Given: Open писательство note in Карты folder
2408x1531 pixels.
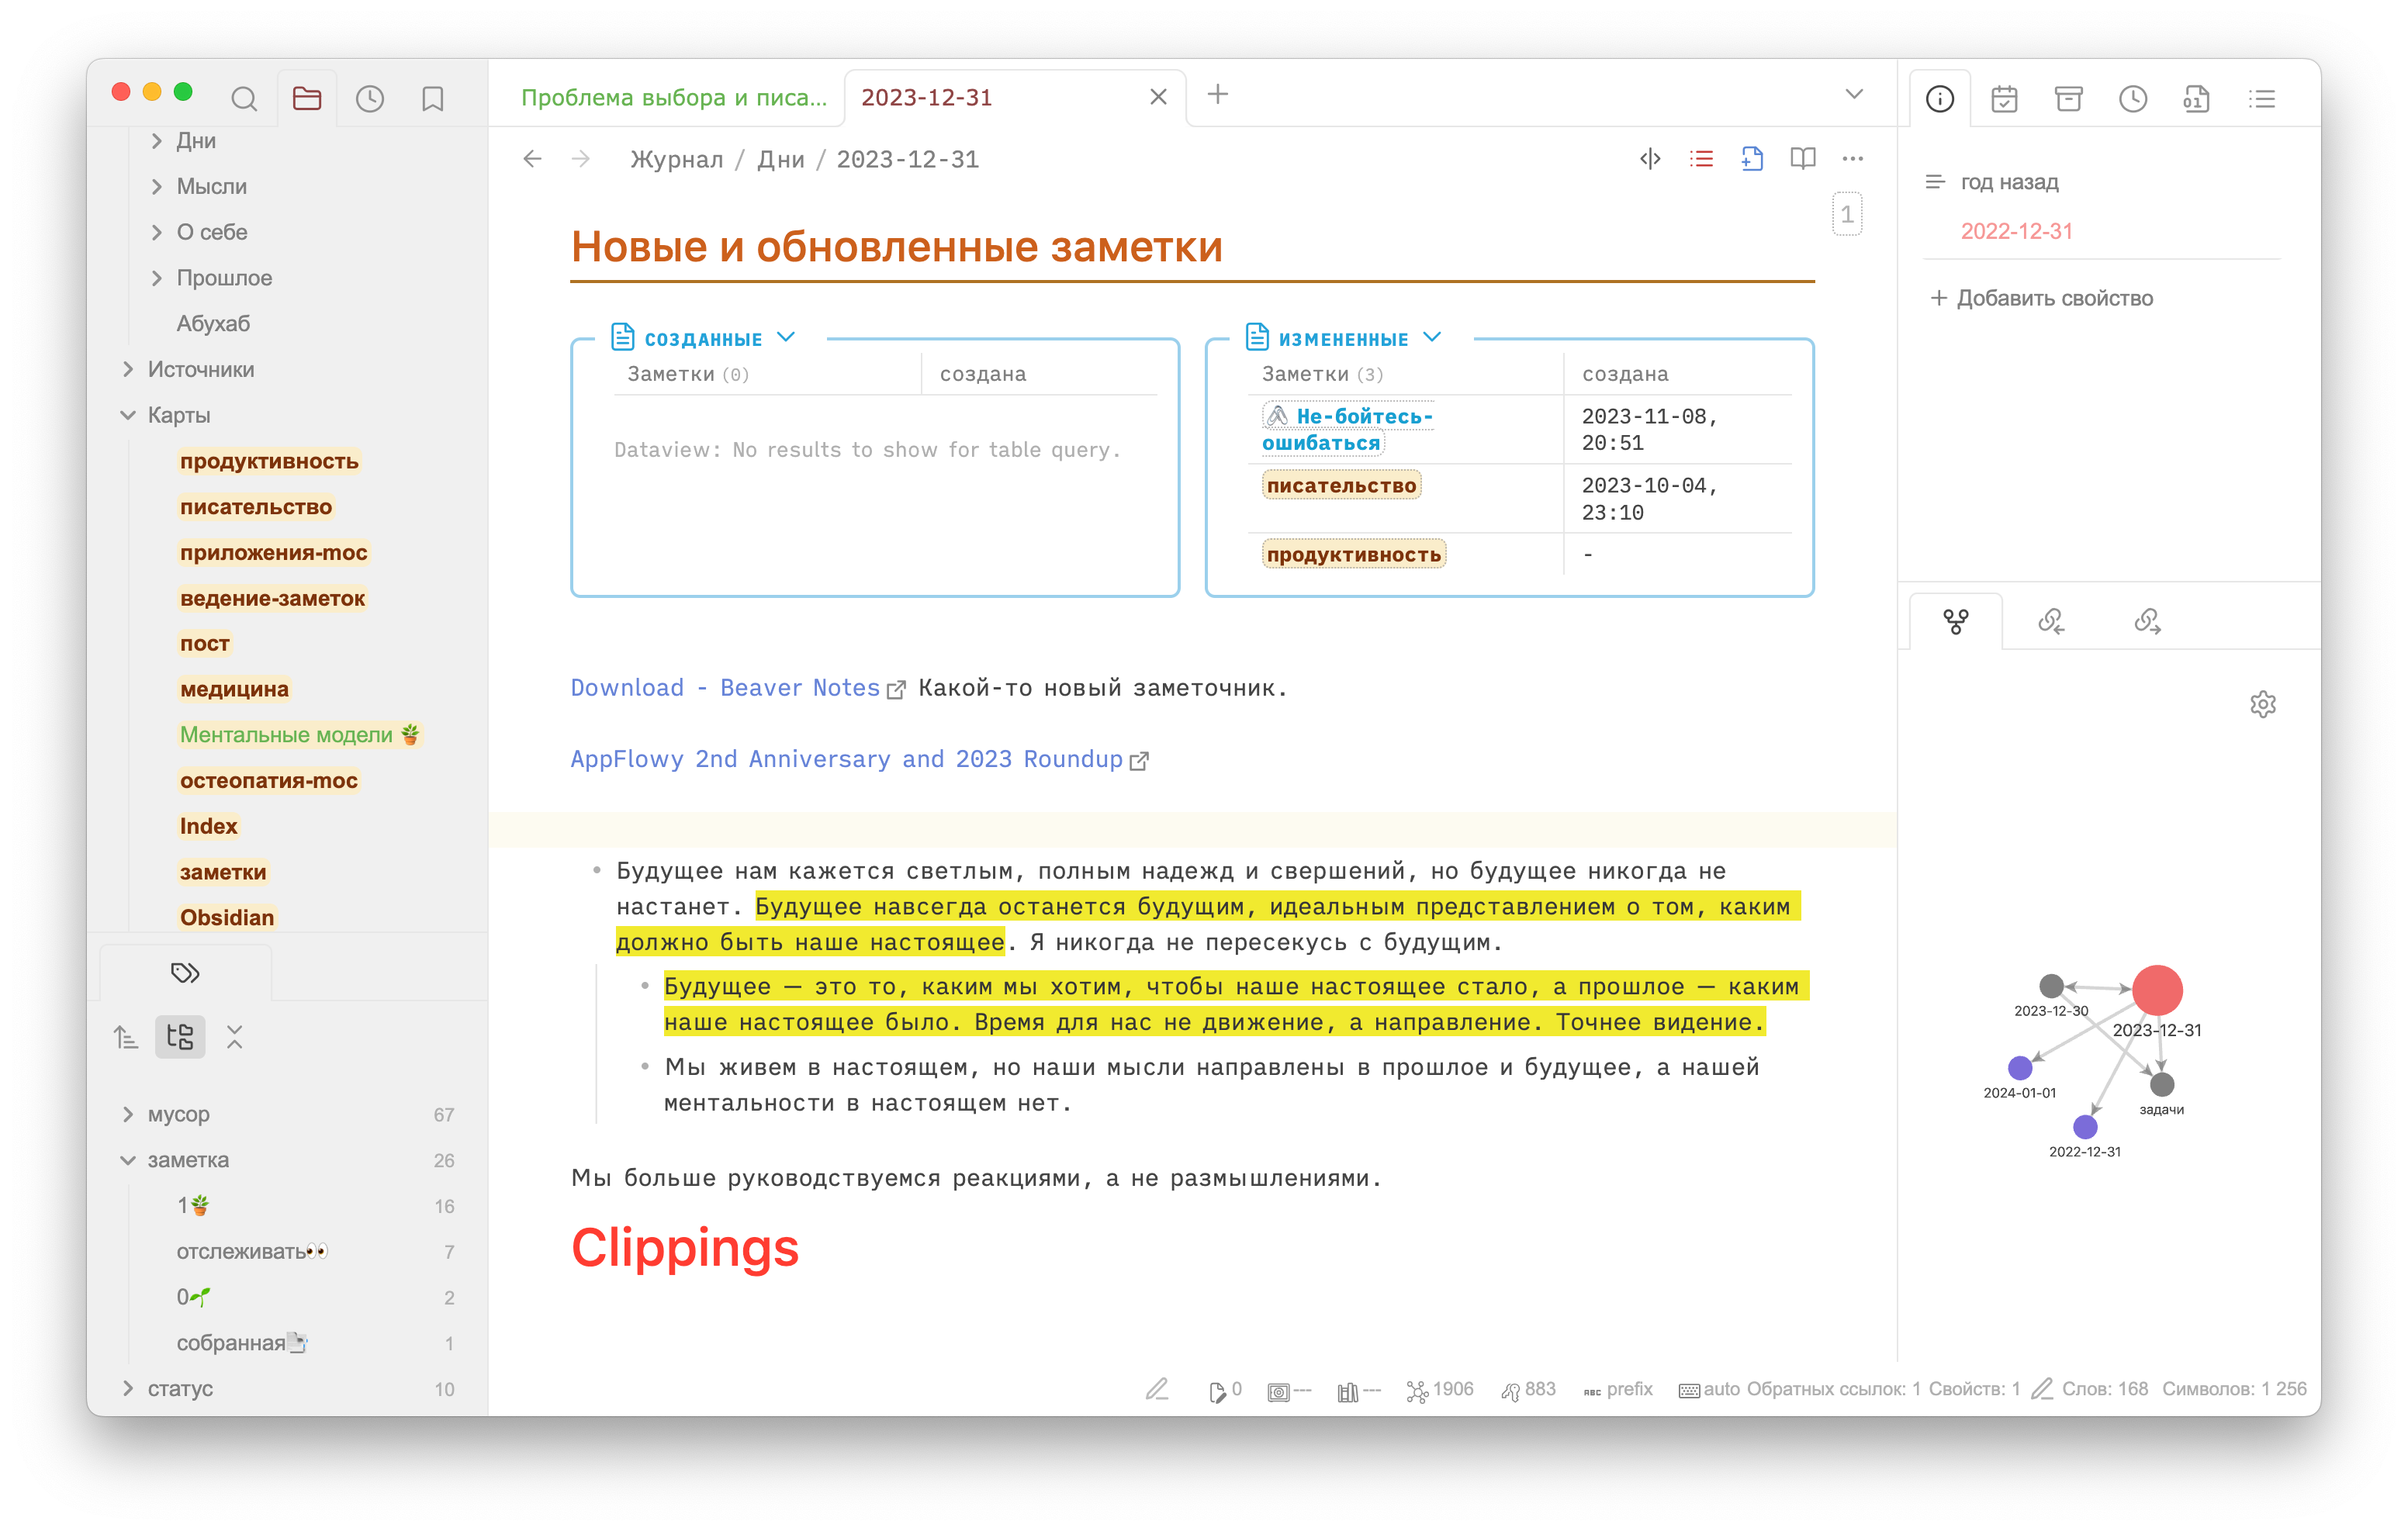Looking at the screenshot, I should pos(256,507).
